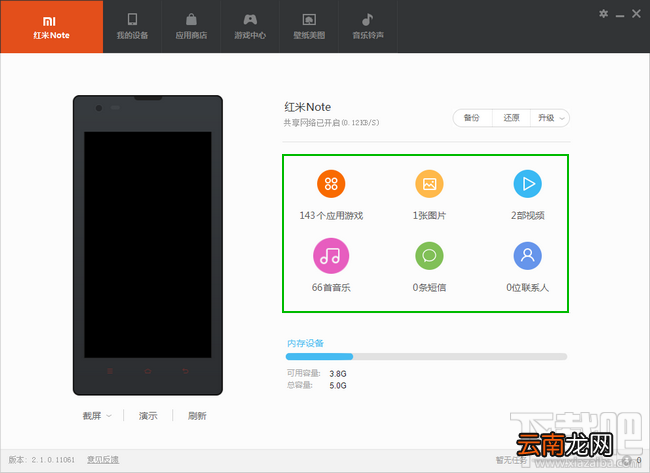This screenshot has height=473, width=650.
Task: Click the storage capacity progress bar
Action: [426, 357]
